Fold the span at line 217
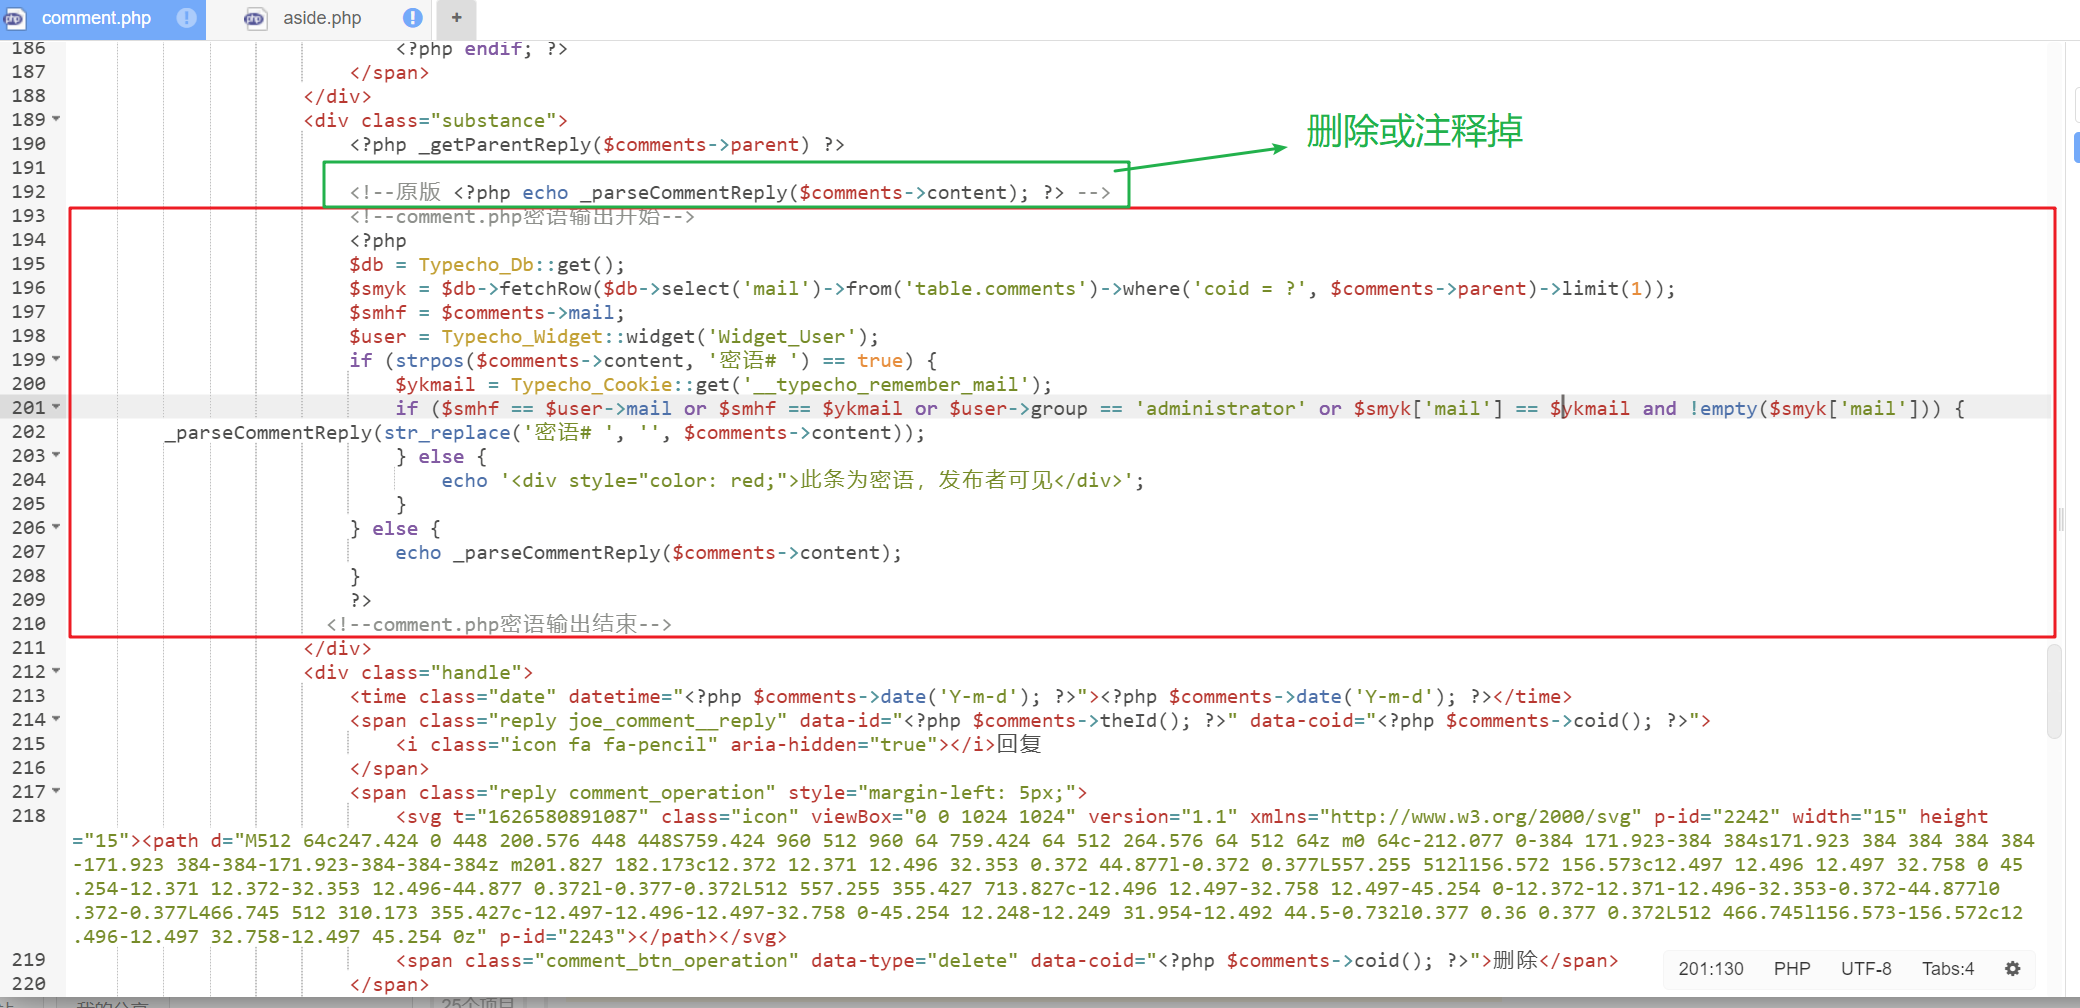 (56, 791)
